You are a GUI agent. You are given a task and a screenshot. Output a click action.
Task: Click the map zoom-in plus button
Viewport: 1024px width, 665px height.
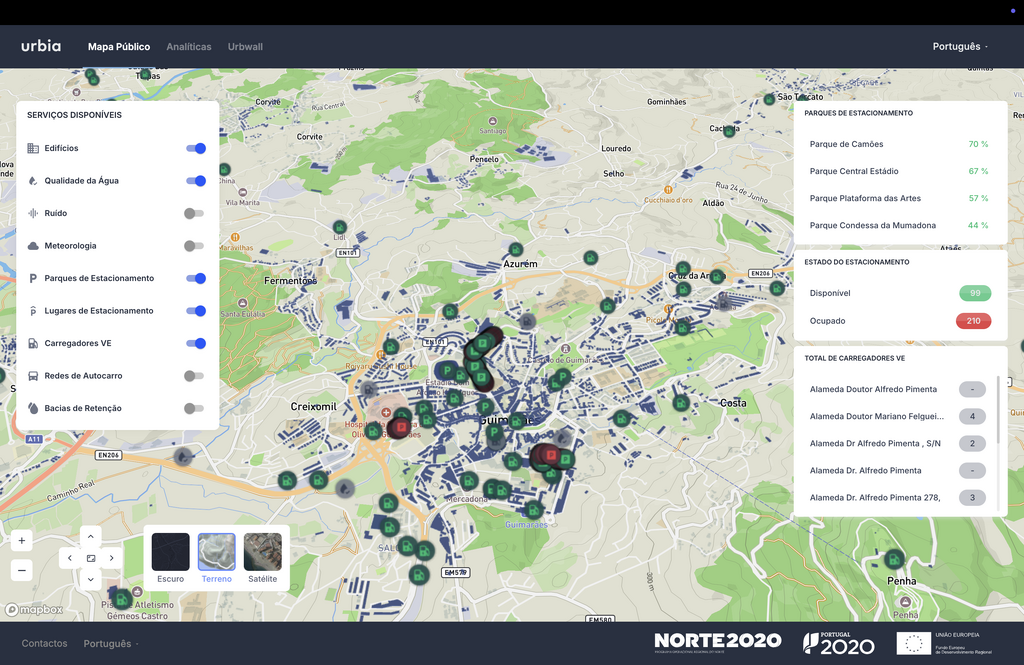[21, 539]
